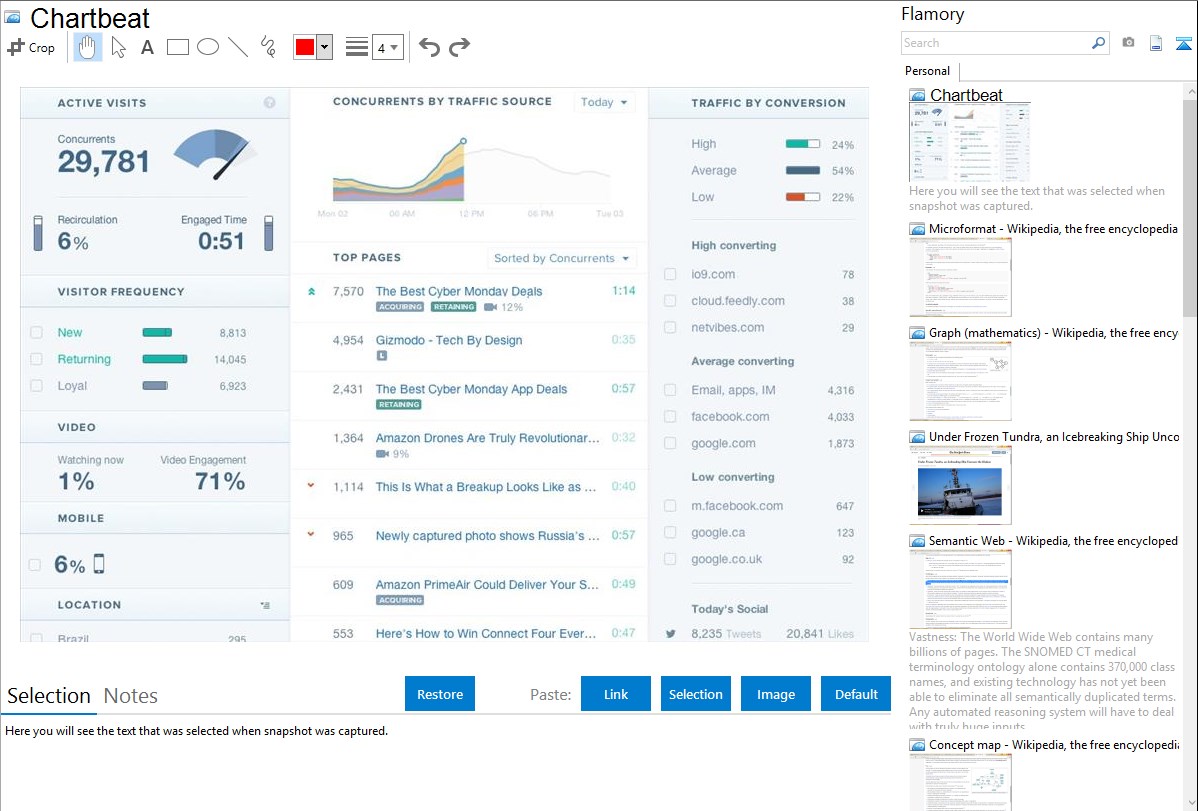Tick the m.facebook.com checkbox
Image resolution: width=1198 pixels, height=811 pixels.
pyautogui.click(x=670, y=506)
